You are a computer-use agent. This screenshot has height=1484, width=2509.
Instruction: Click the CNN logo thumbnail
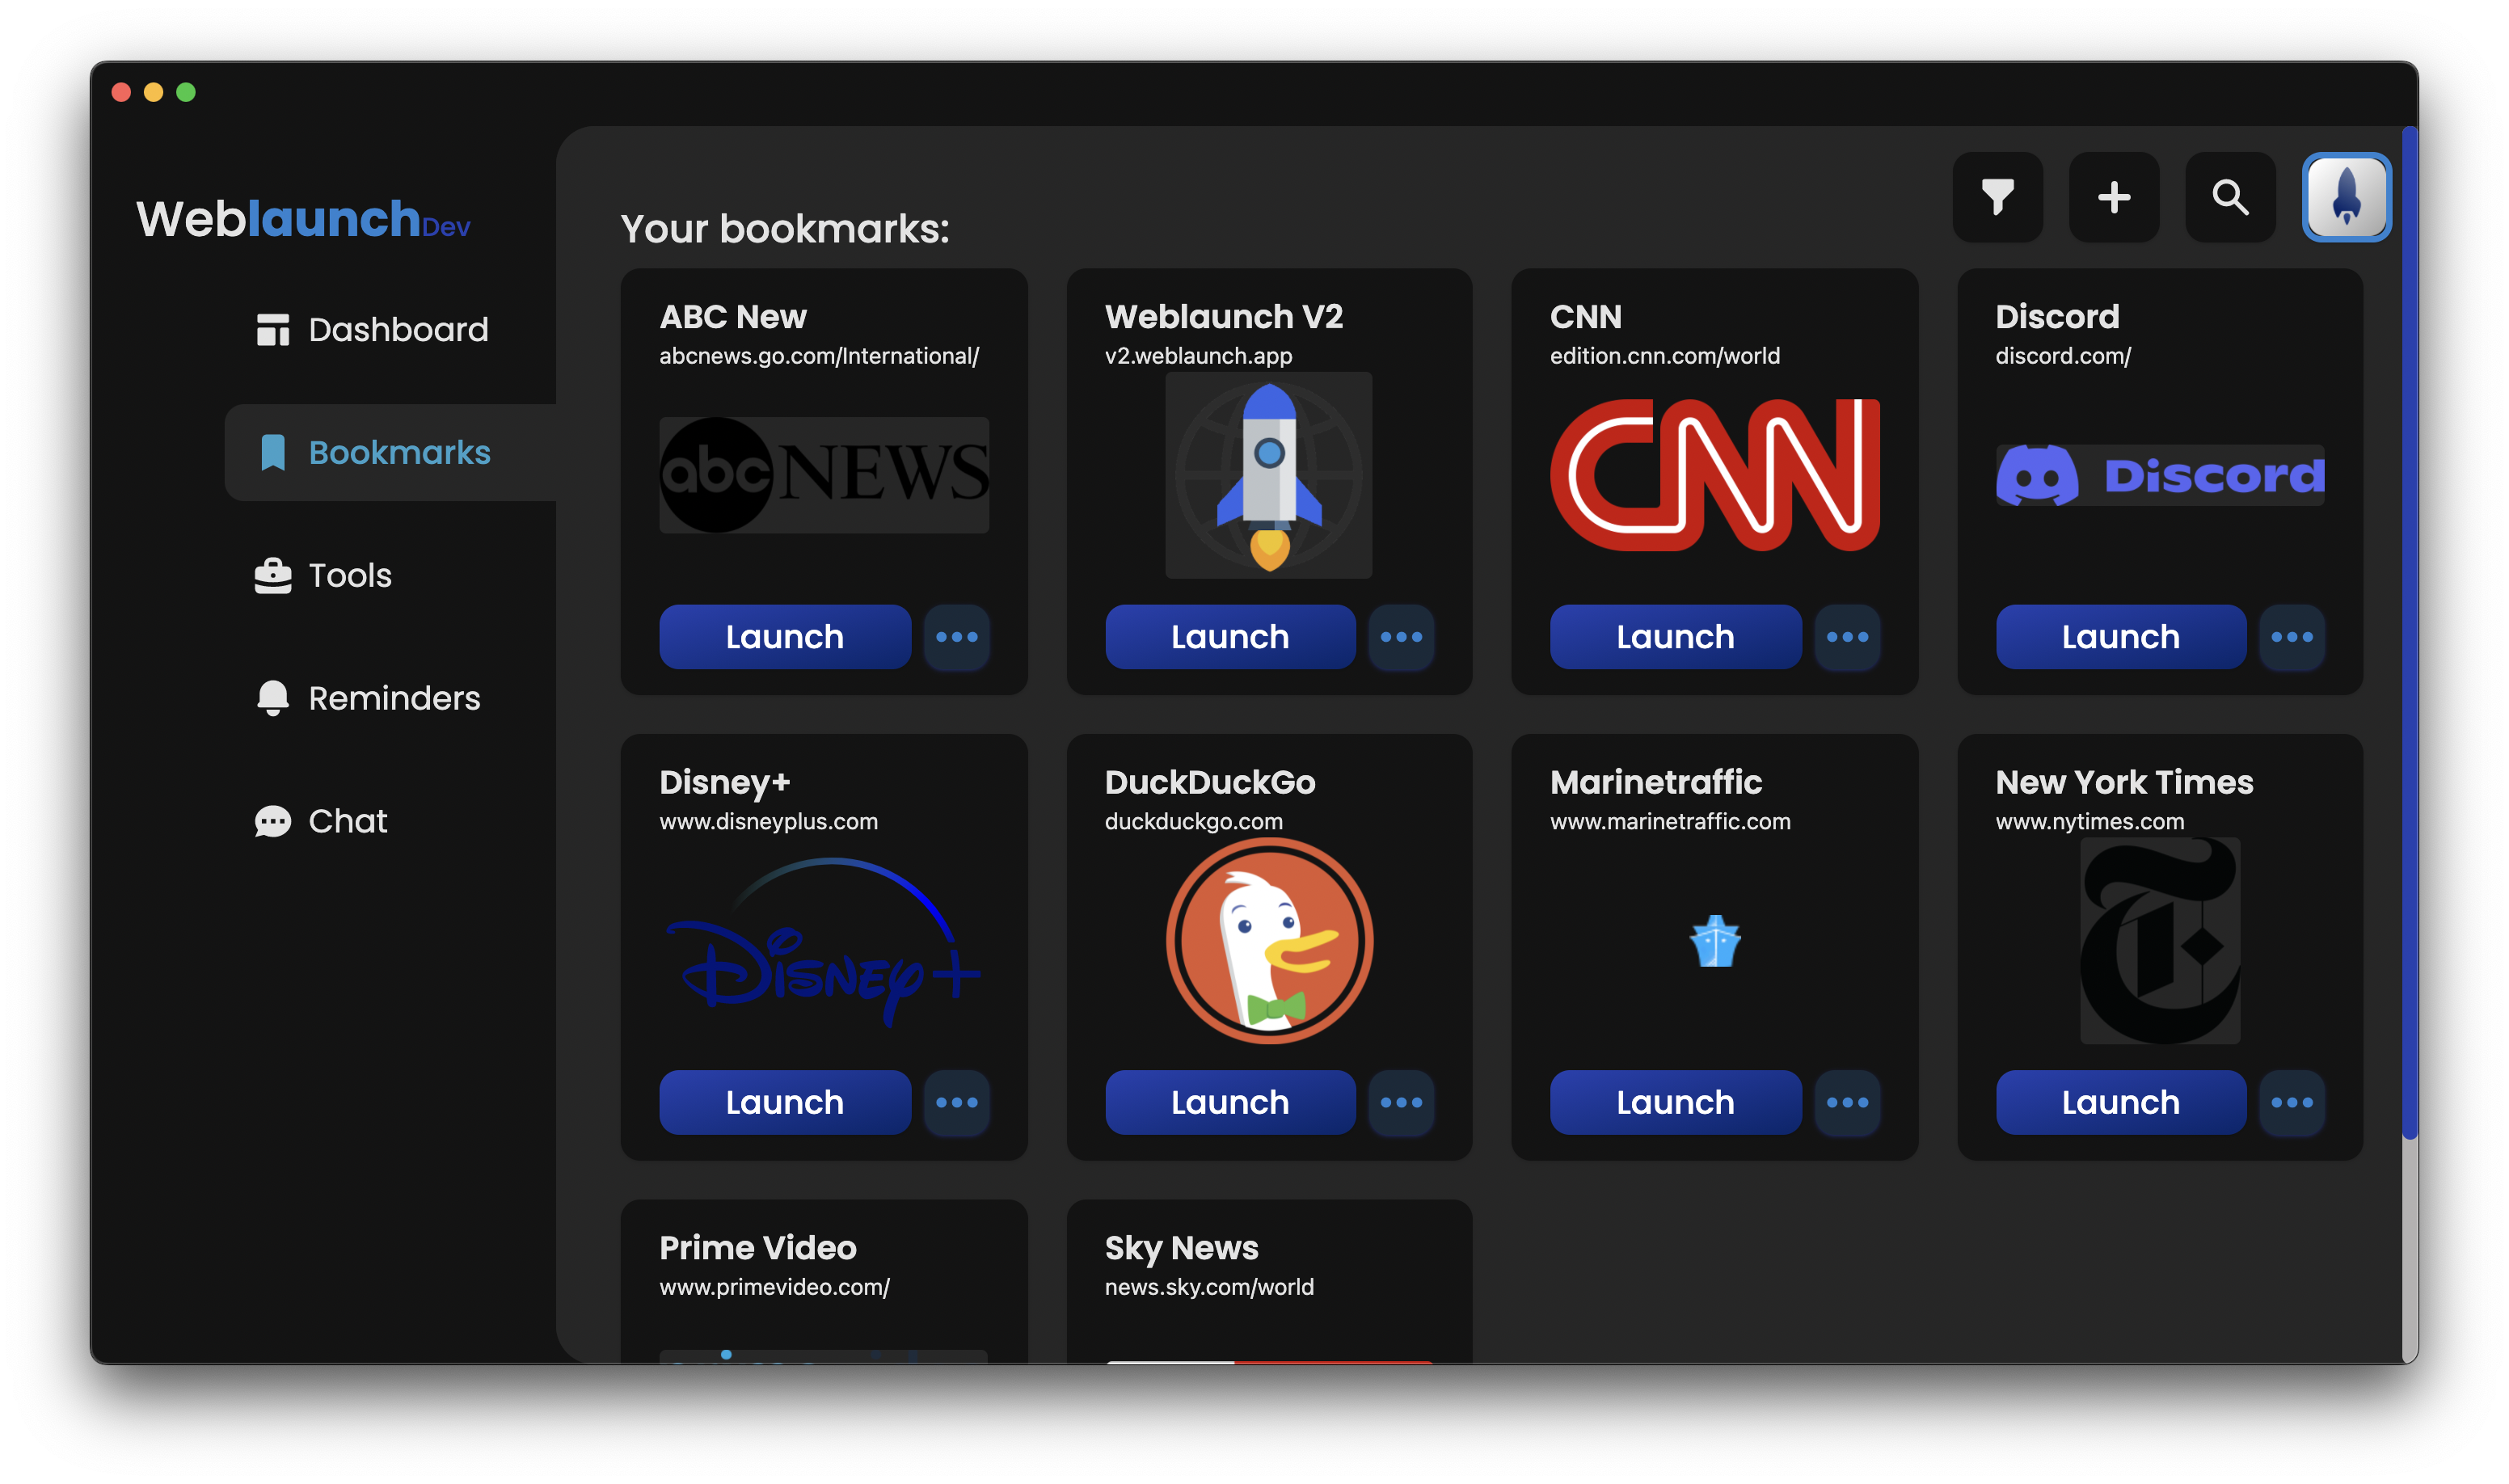click(x=1715, y=475)
